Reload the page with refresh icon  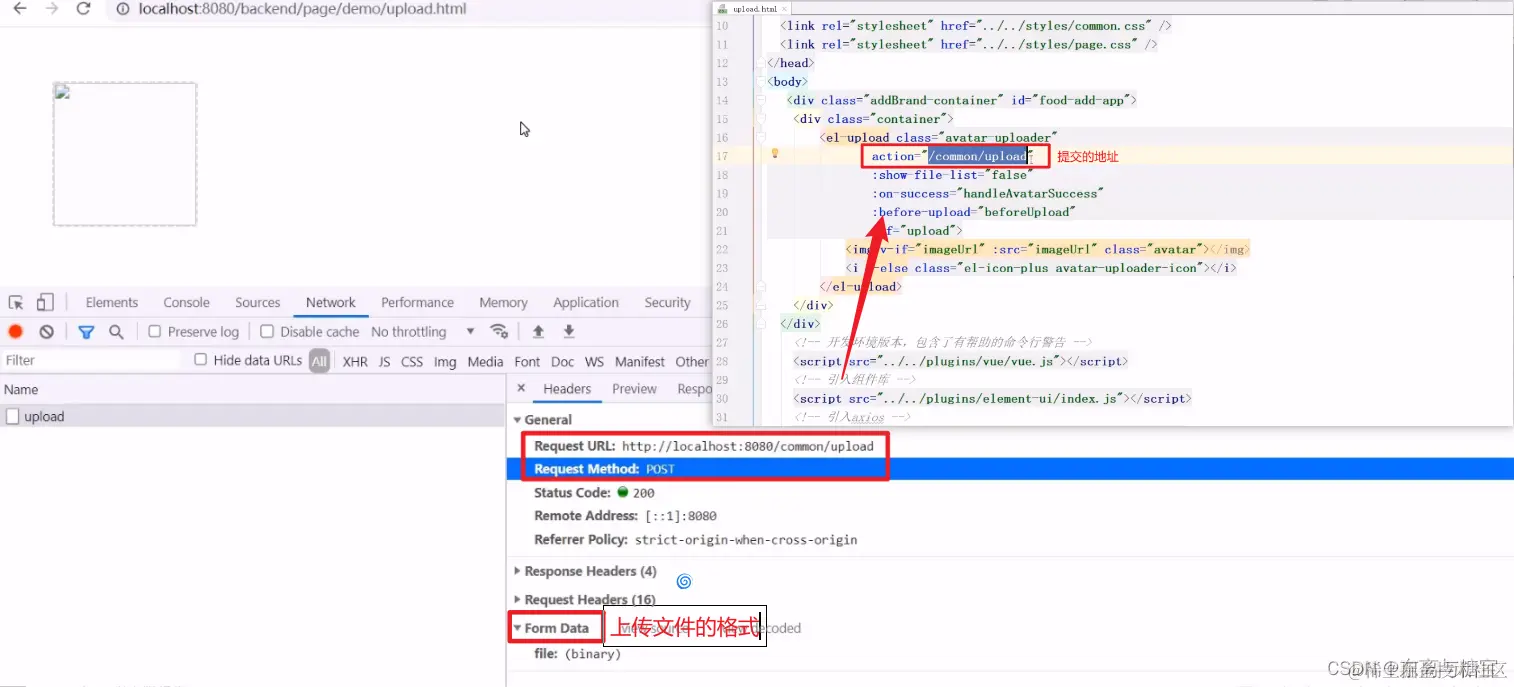pos(84,9)
